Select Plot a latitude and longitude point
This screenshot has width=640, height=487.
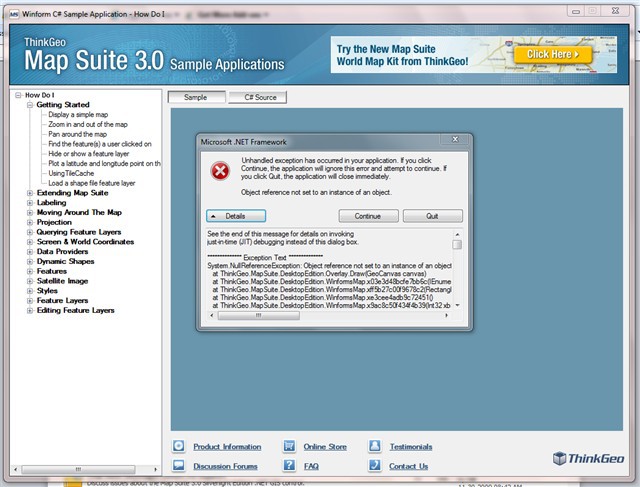(104, 164)
